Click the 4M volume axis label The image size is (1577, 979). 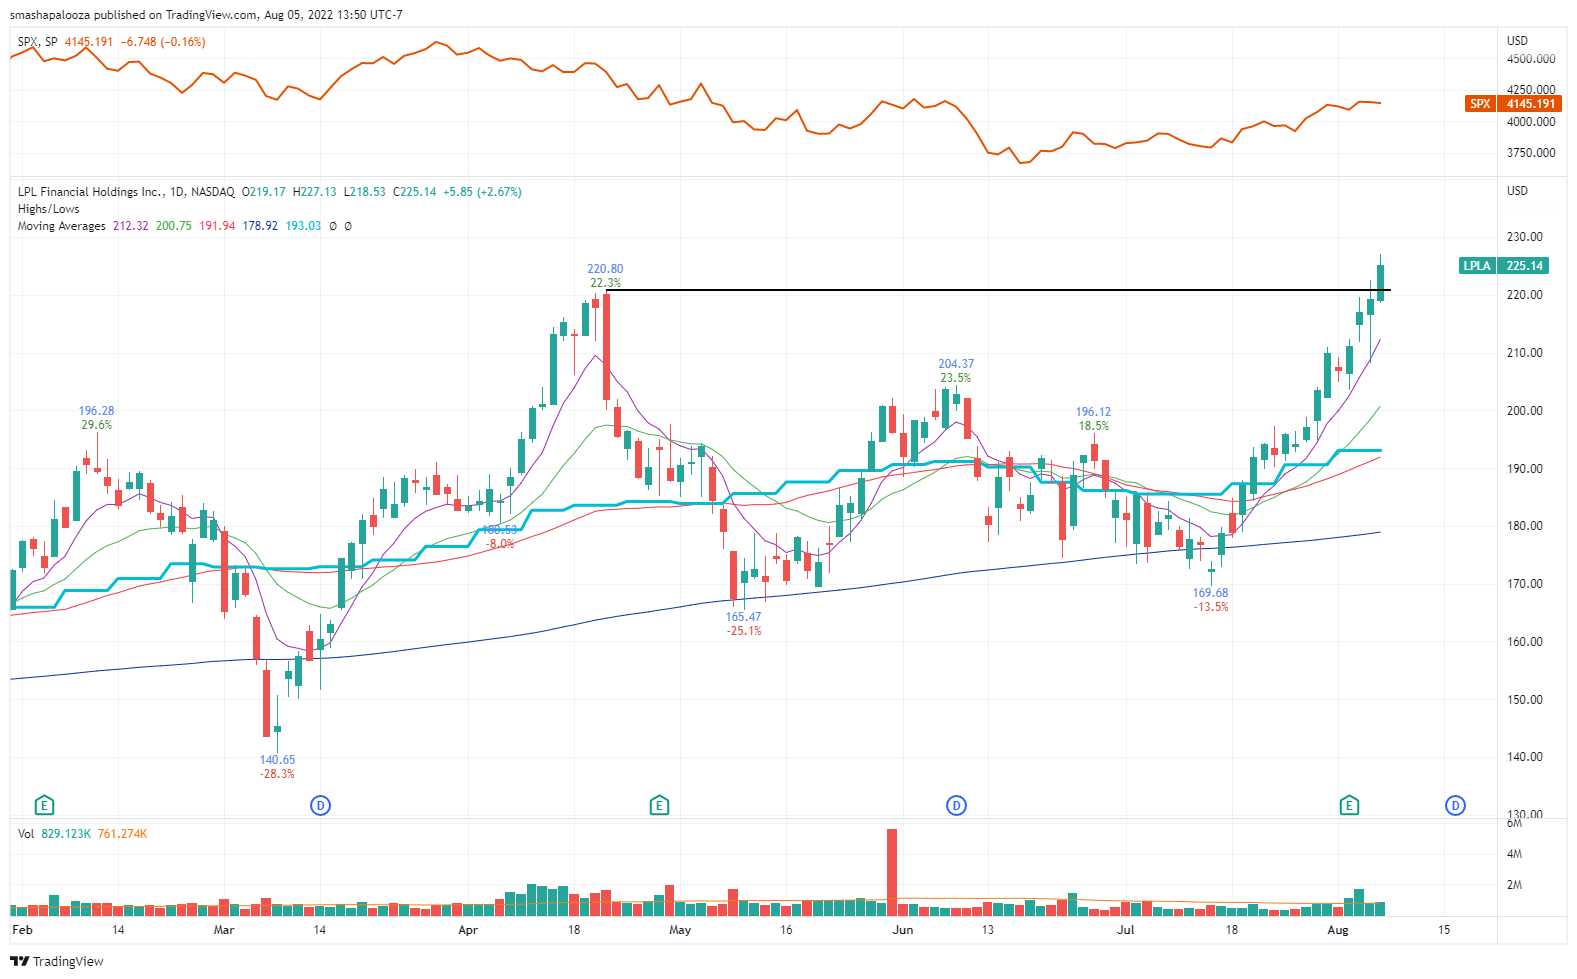1514,854
